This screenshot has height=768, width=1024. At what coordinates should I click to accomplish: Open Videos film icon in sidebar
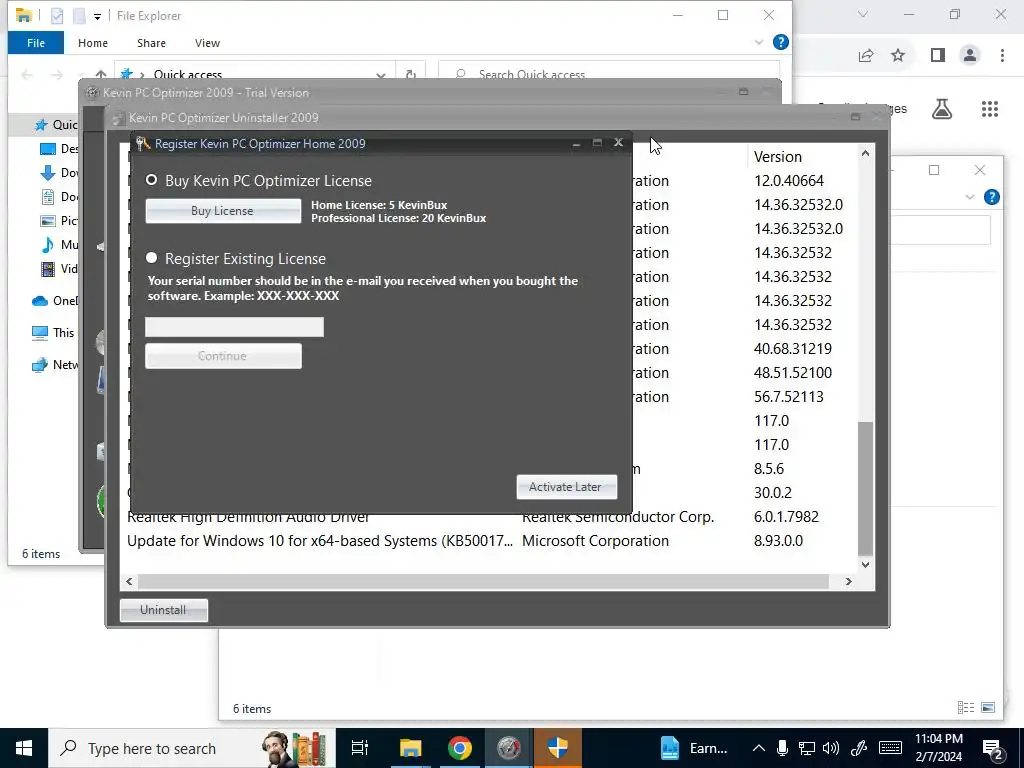(48, 268)
